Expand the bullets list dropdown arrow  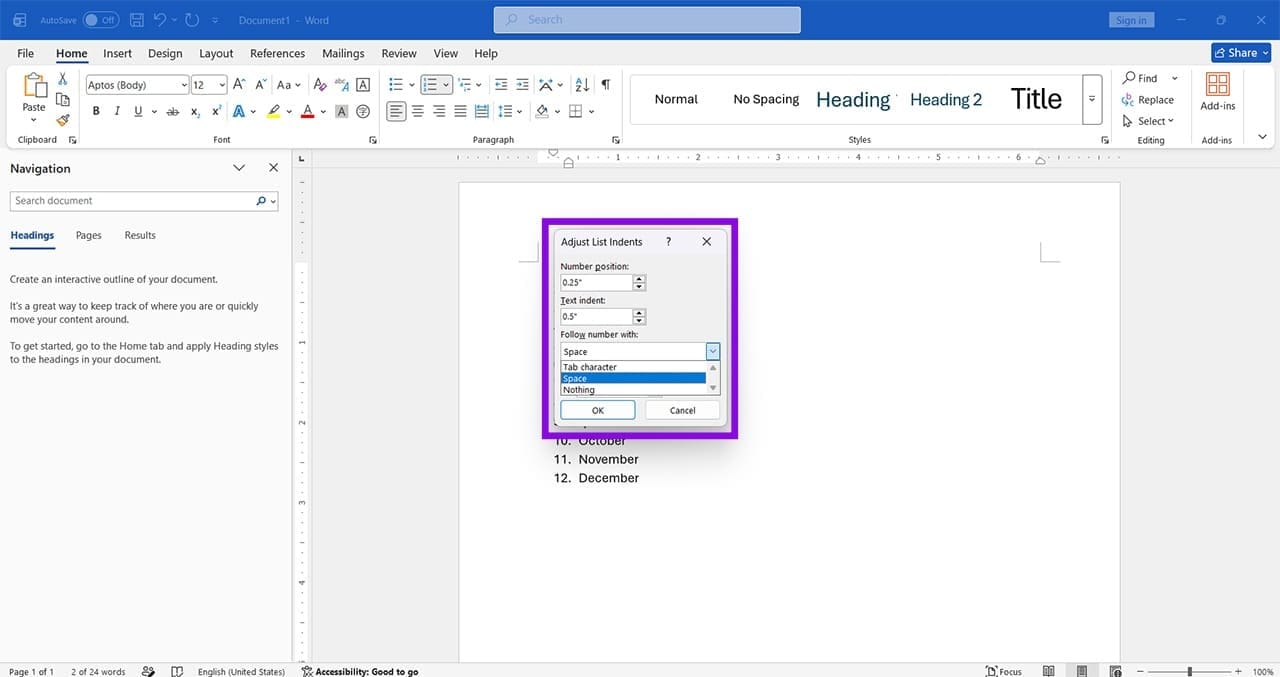coord(411,85)
